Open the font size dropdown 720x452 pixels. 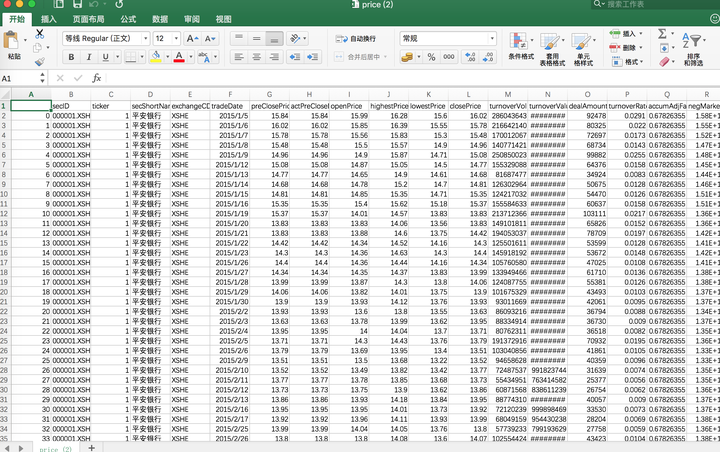pyautogui.click(x=176, y=39)
